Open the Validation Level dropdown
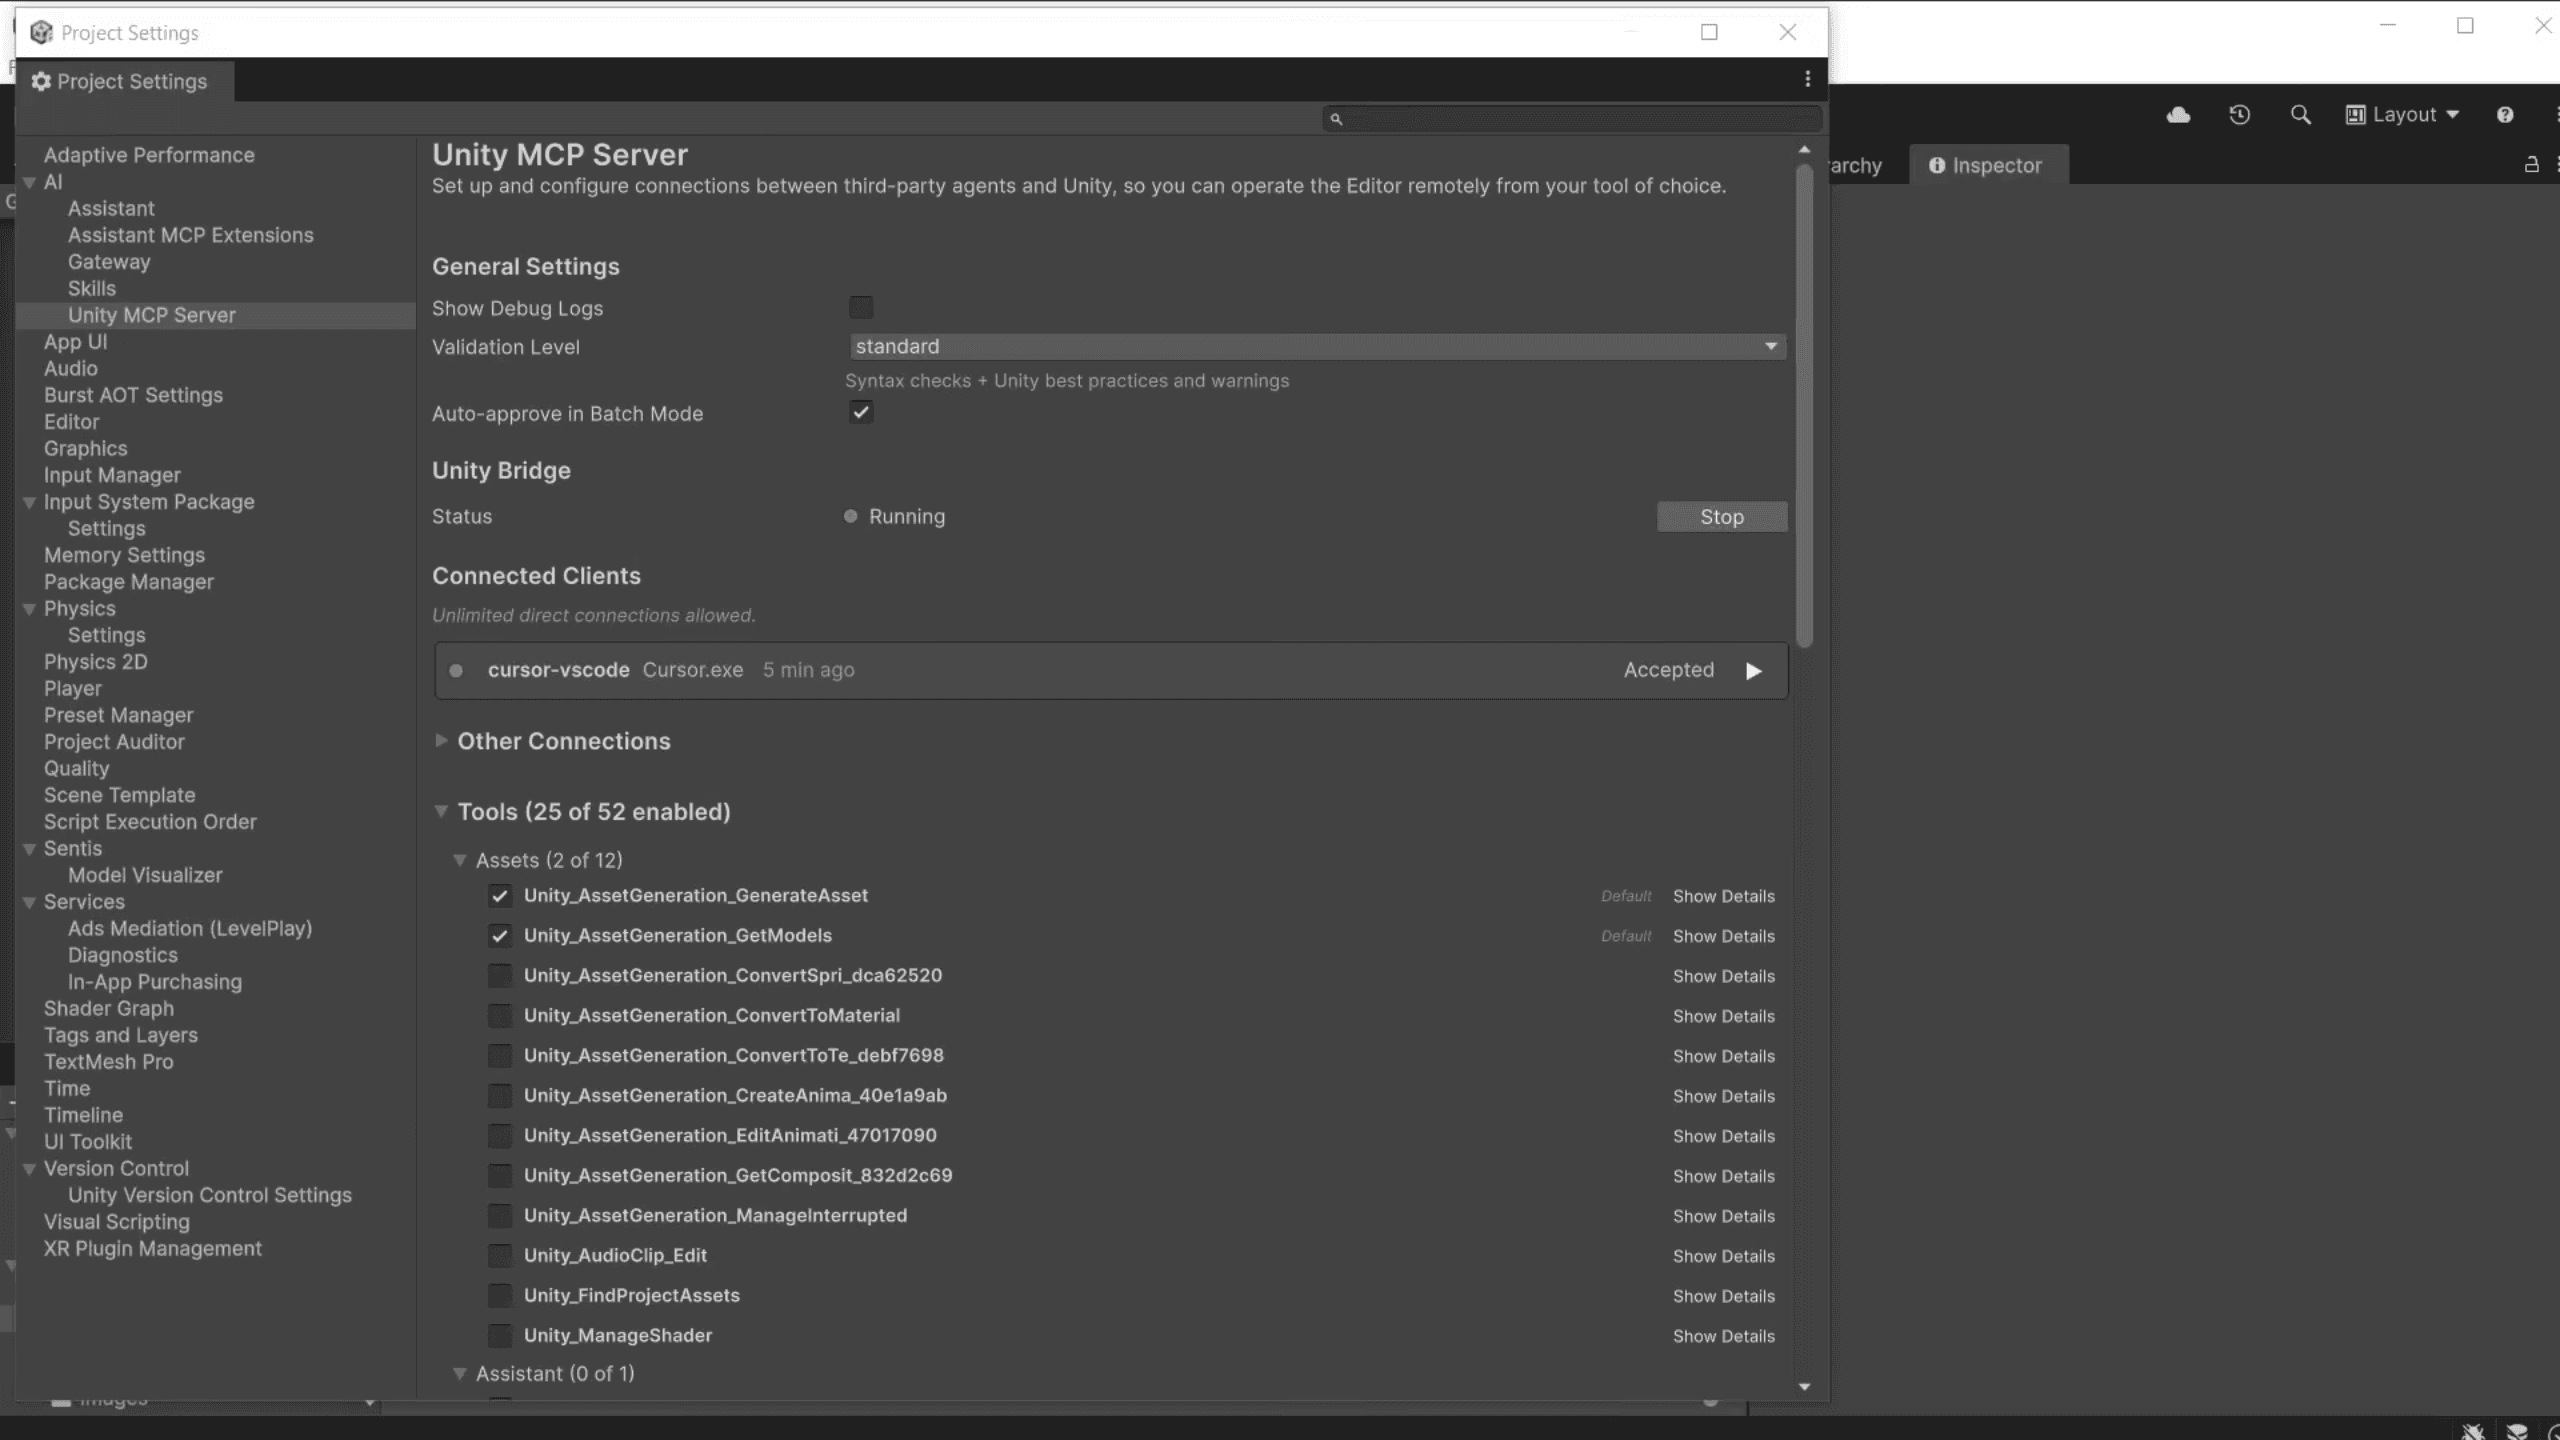The height and width of the screenshot is (1440, 2560). (x=1317, y=346)
